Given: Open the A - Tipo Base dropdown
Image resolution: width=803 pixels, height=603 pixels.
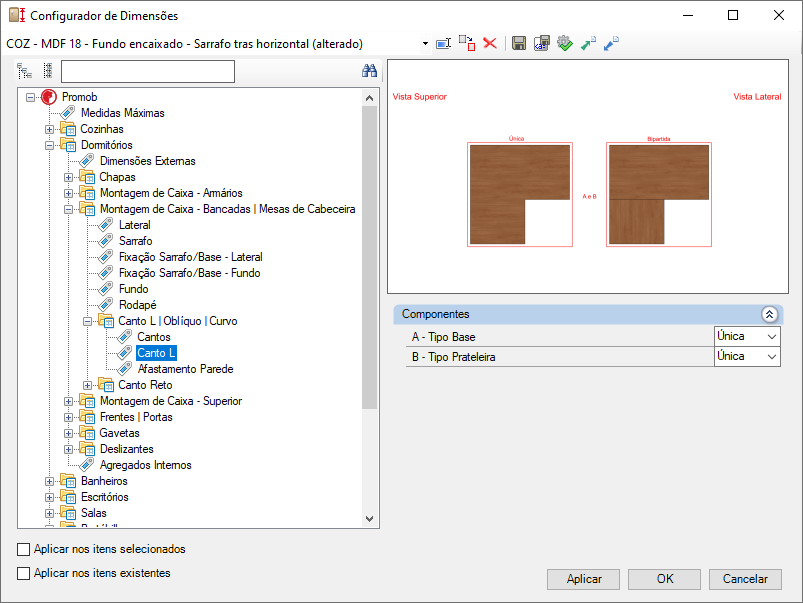Looking at the screenshot, I should 747,337.
